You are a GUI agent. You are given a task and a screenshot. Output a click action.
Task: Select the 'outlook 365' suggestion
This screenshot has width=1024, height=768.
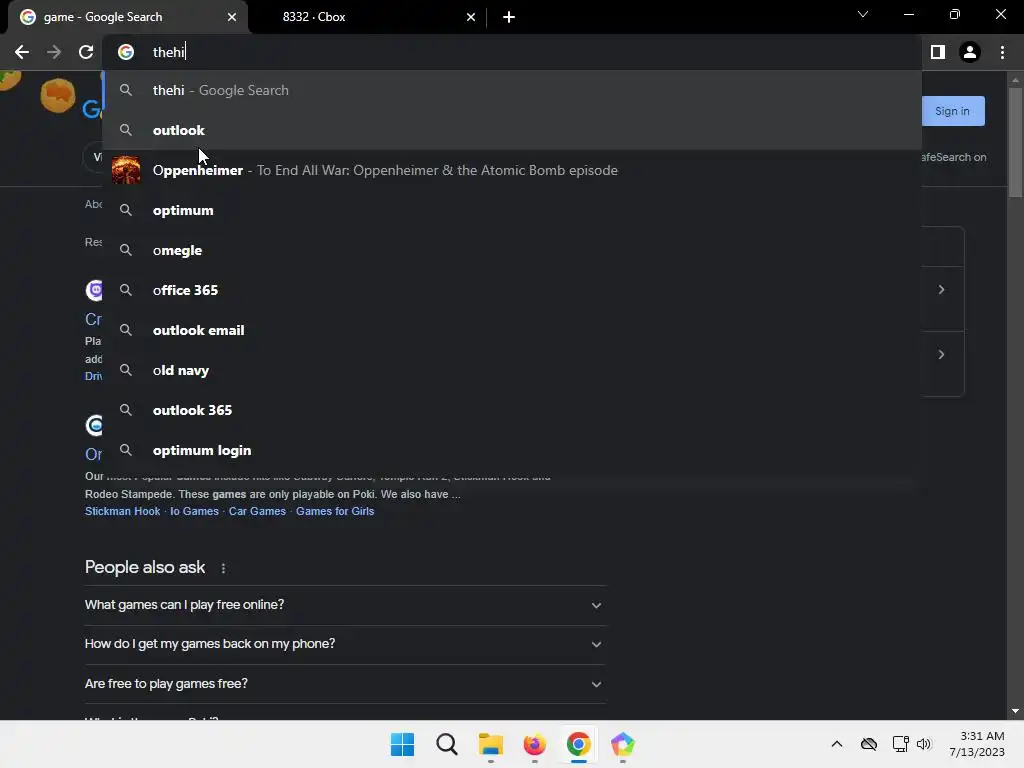pos(512,410)
